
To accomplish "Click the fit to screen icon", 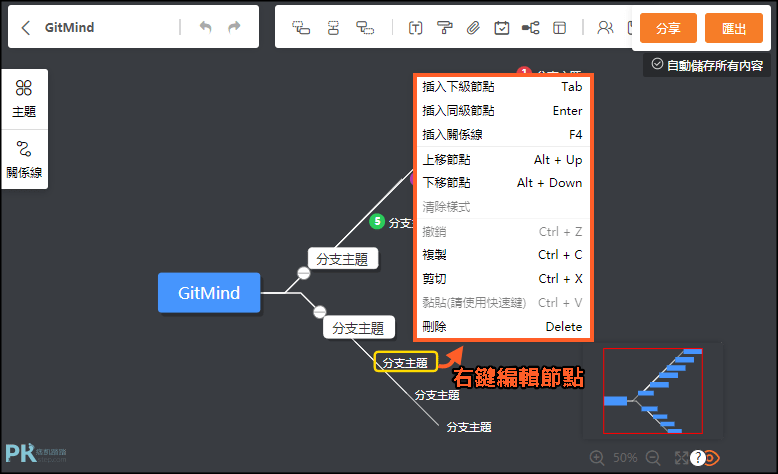I will coord(680,458).
